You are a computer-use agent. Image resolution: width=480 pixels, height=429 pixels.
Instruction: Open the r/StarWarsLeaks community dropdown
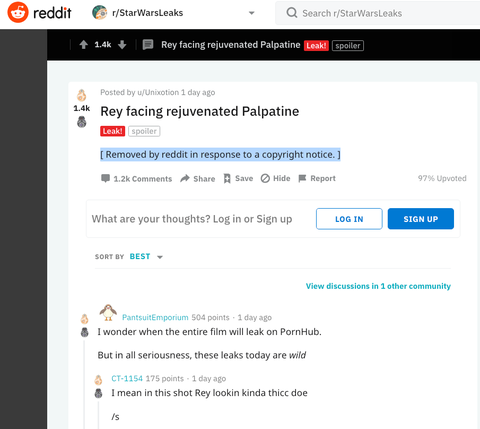(252, 13)
